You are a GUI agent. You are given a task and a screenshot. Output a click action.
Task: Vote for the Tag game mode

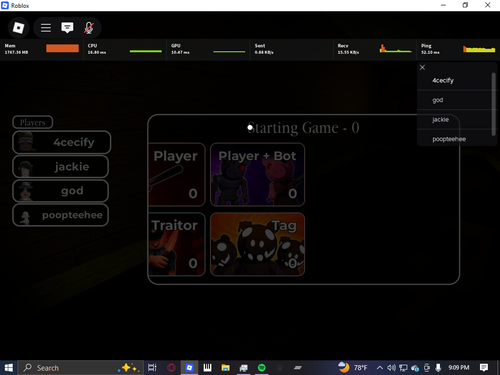(257, 244)
